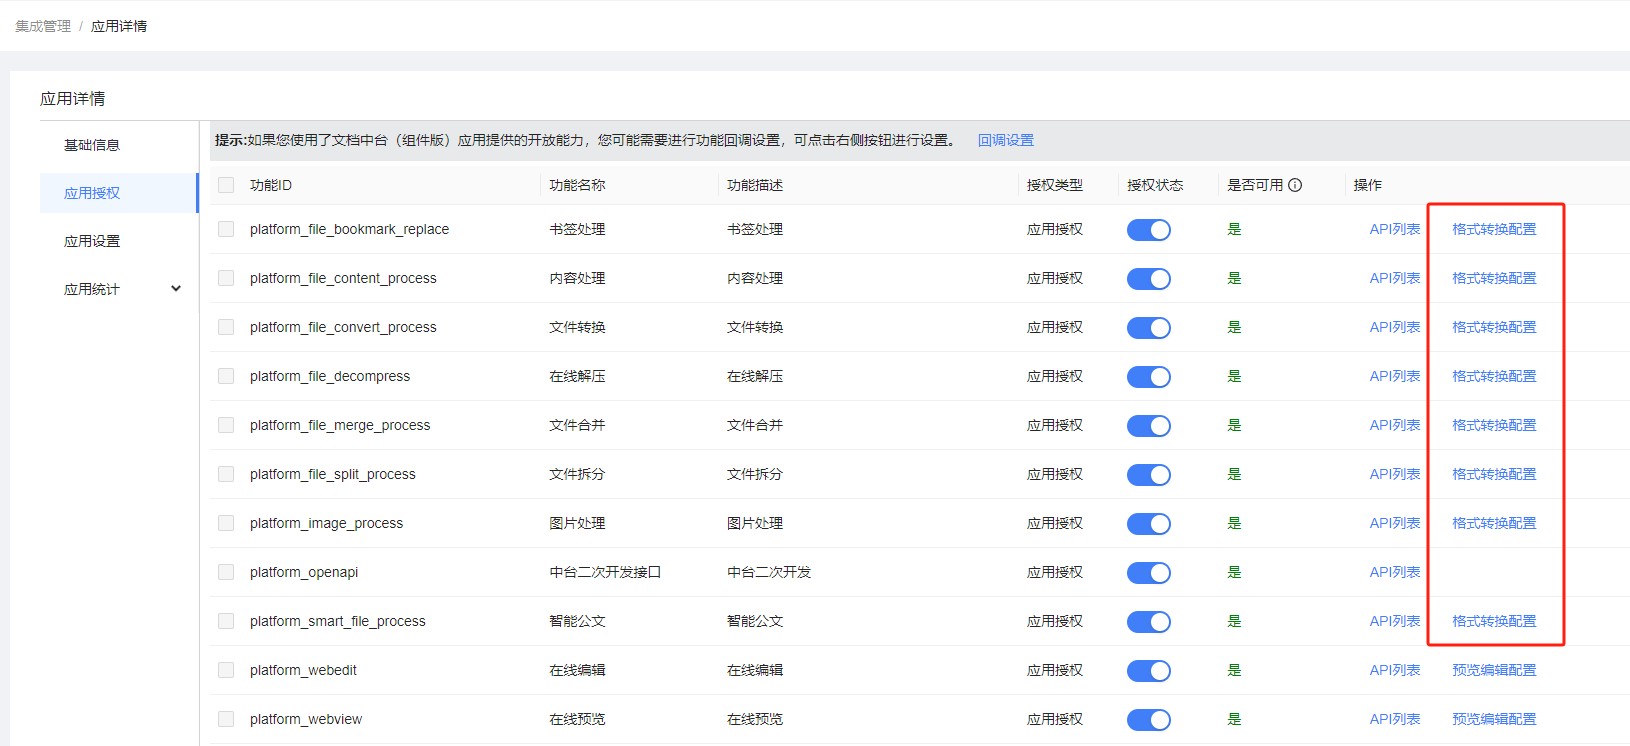Click the 功能ID column header
The width and height of the screenshot is (1630, 746).
click(x=271, y=185)
